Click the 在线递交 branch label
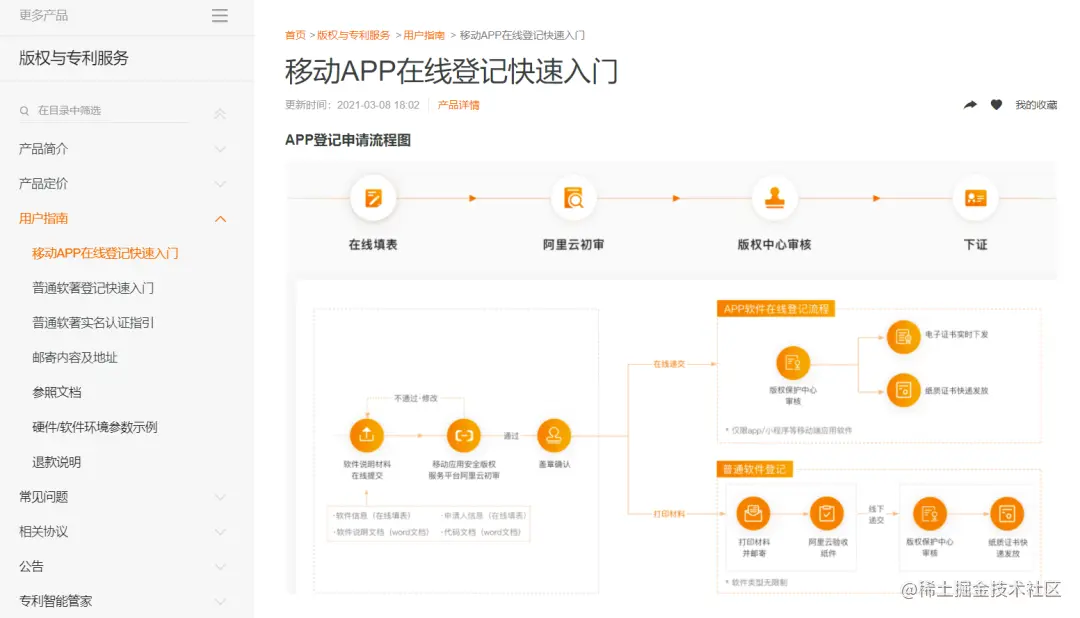The image size is (1080, 618). [x=669, y=364]
